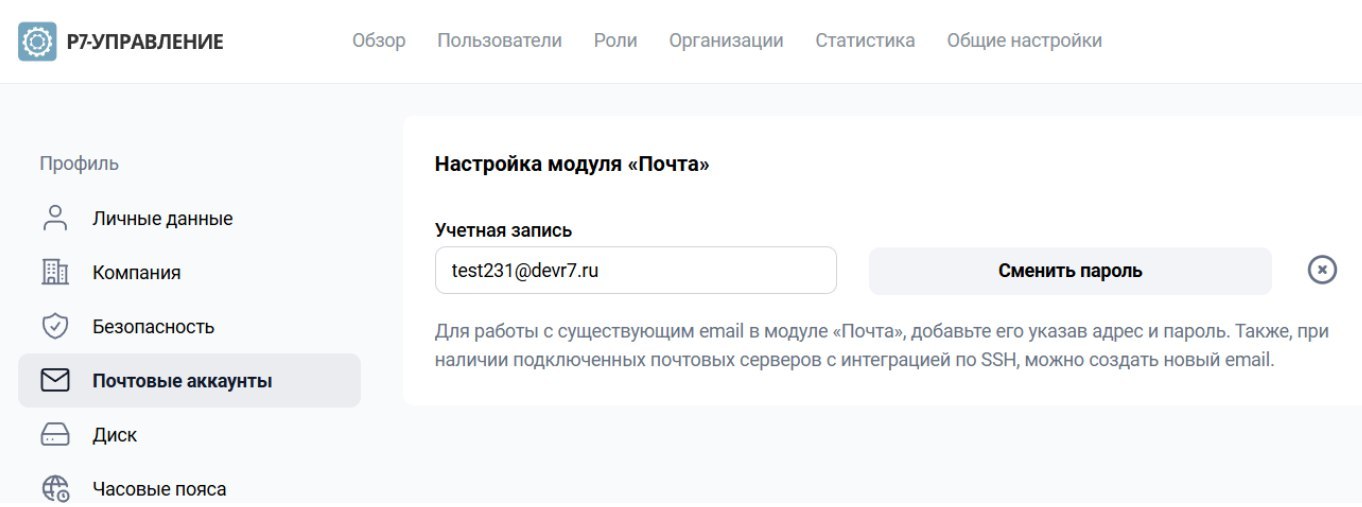Click the drive icon beside Диск

coord(55,434)
